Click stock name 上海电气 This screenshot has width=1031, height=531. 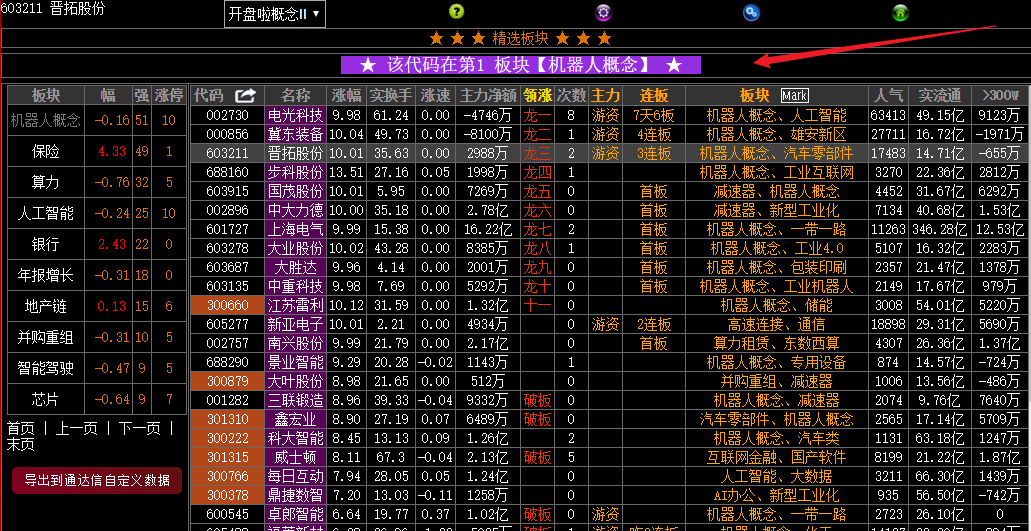[x=296, y=230]
